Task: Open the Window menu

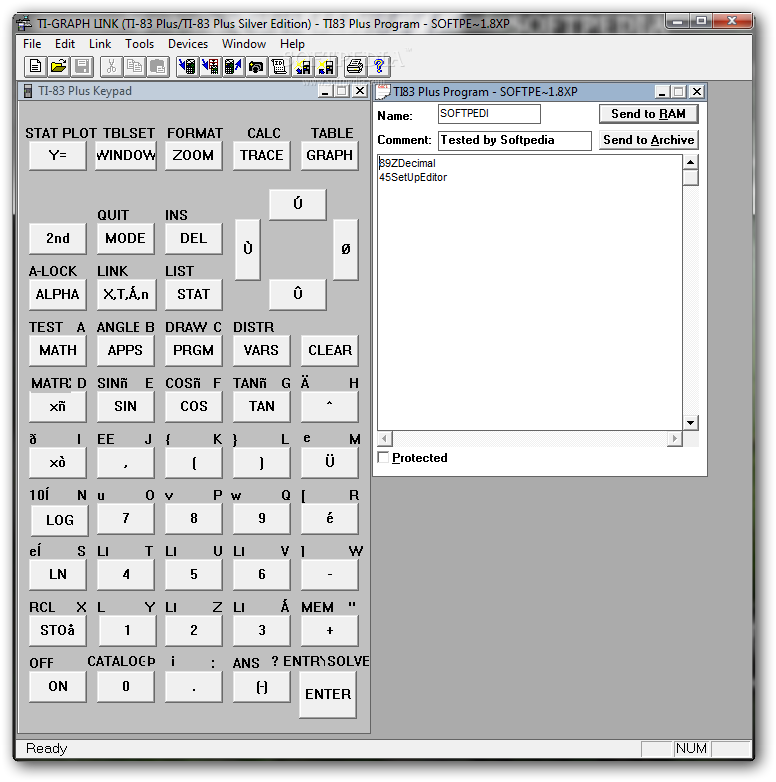Action: coord(244,44)
